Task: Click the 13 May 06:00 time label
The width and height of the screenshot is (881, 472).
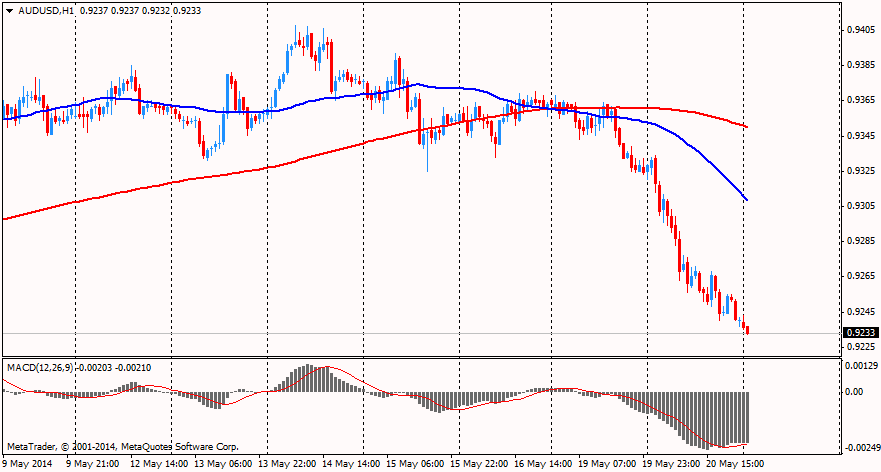Action: pos(224,464)
